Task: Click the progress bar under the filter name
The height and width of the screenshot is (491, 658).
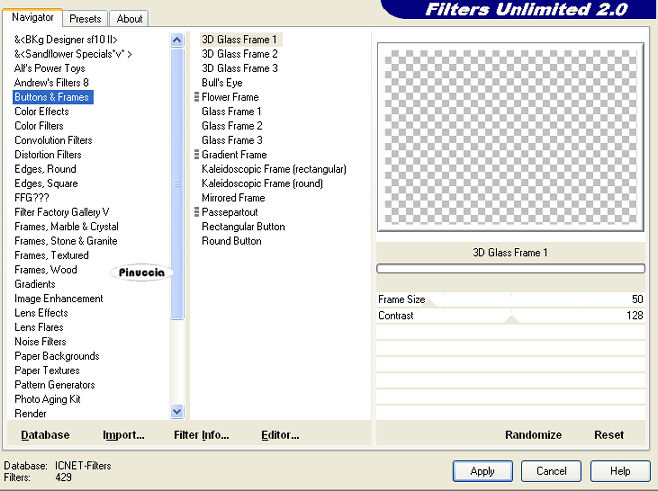Action: (x=510, y=269)
